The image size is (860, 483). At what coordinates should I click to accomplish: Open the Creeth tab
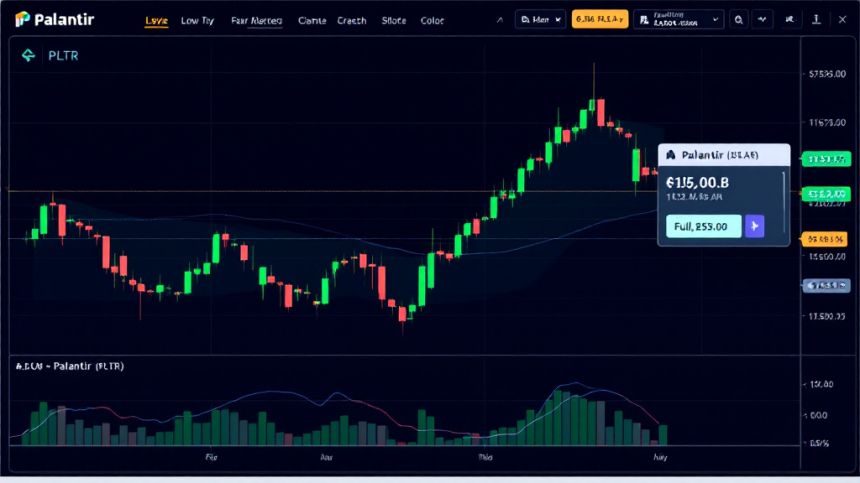[352, 21]
